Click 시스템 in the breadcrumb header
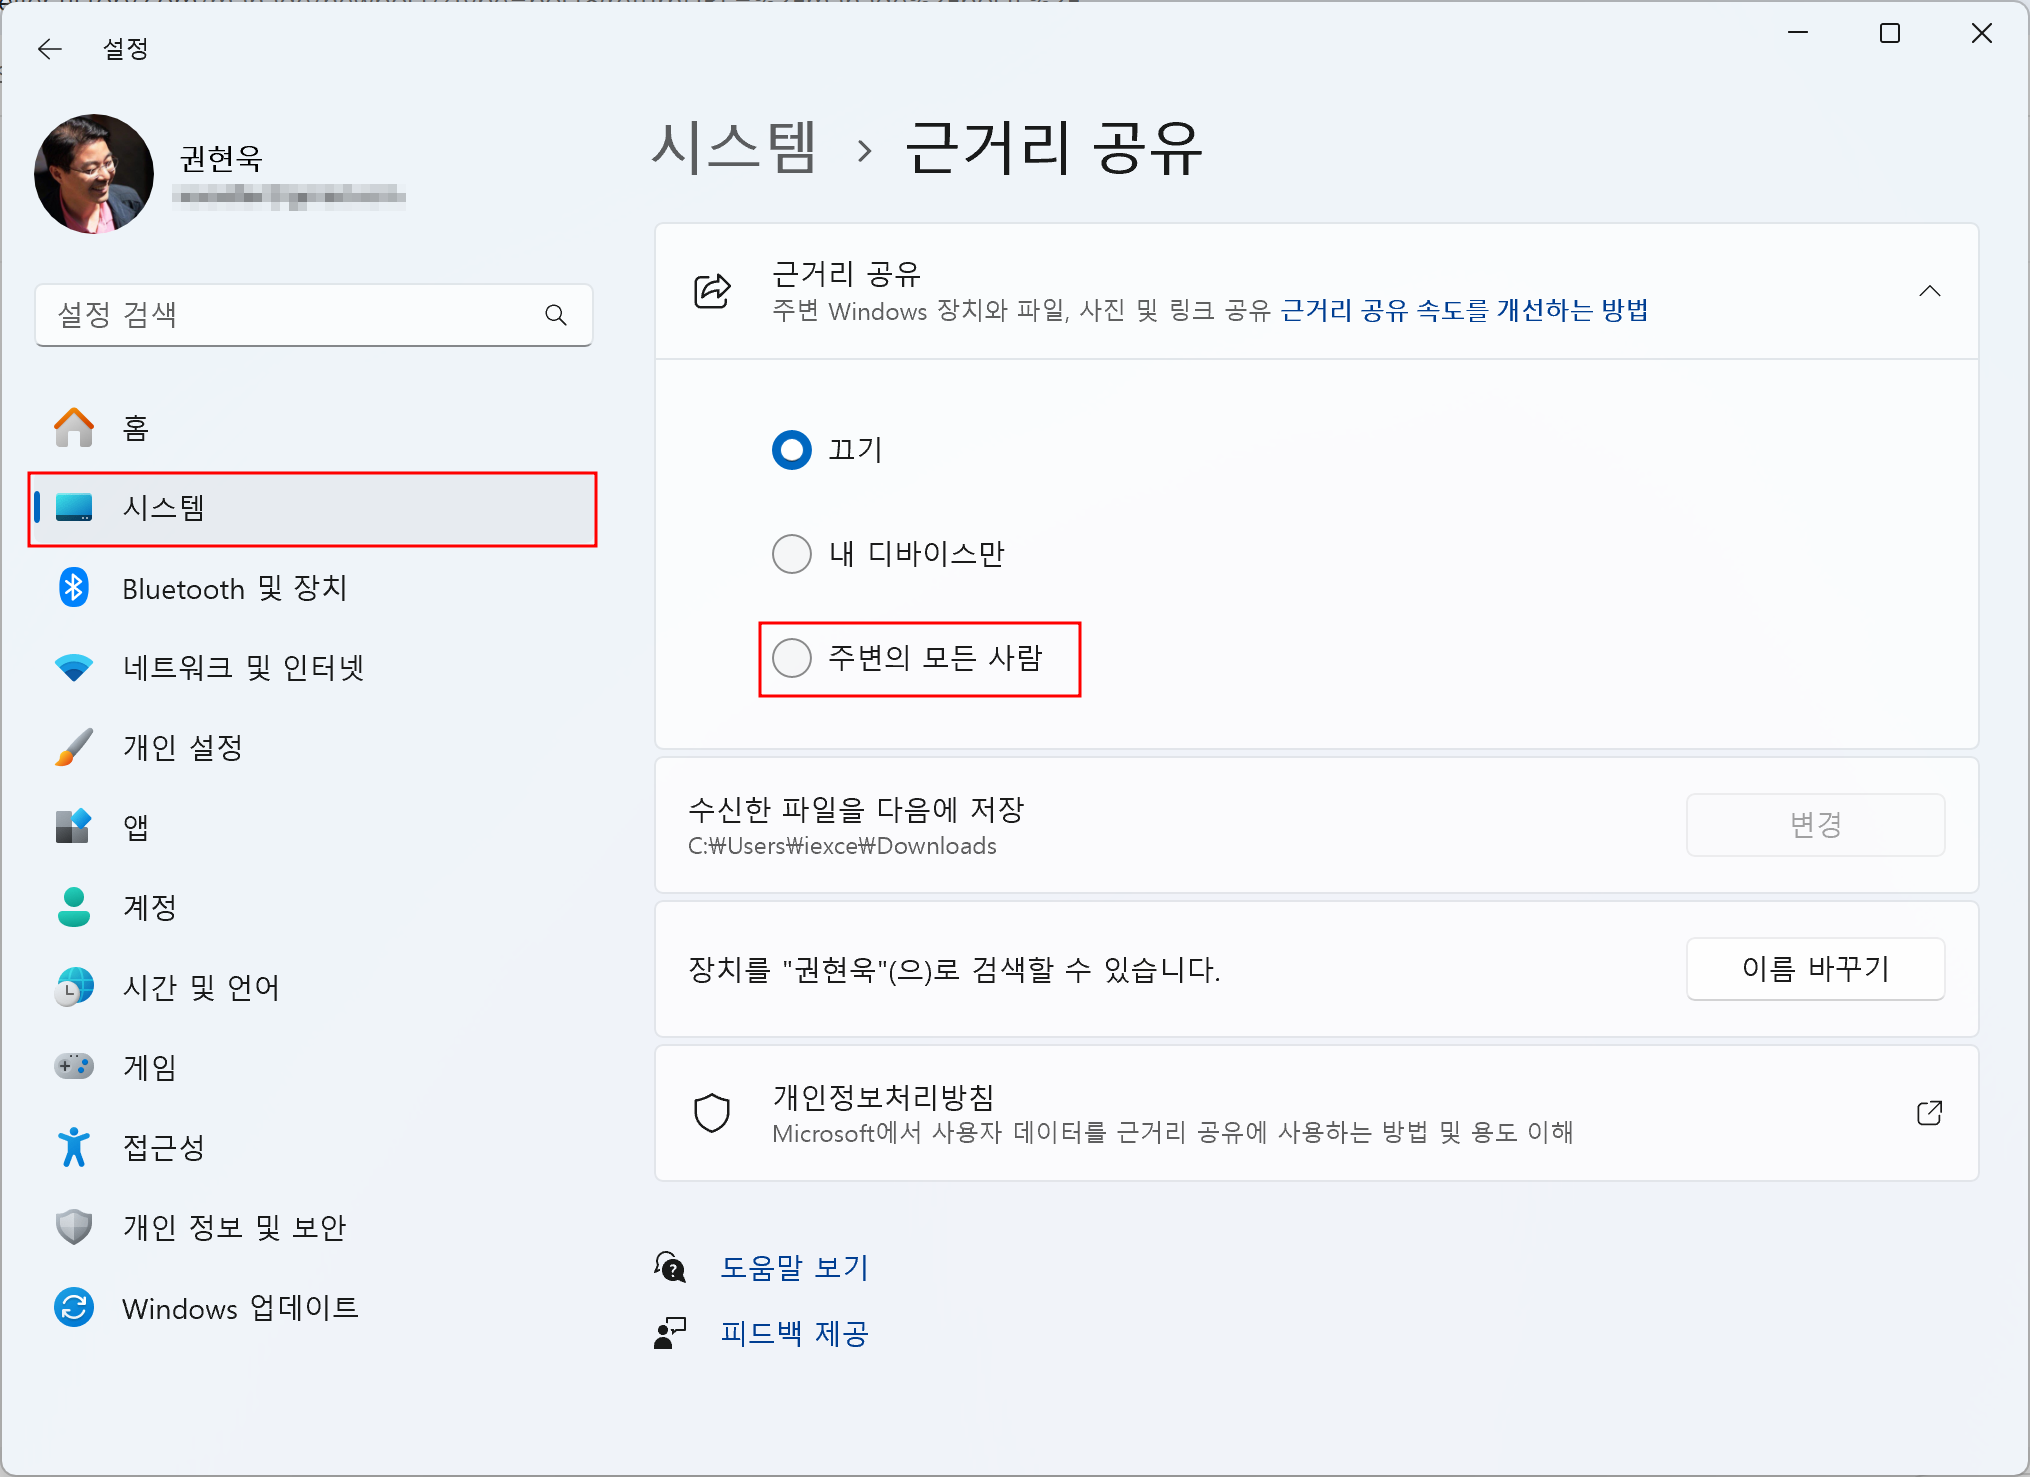This screenshot has height=1477, width=2030. [x=734, y=148]
